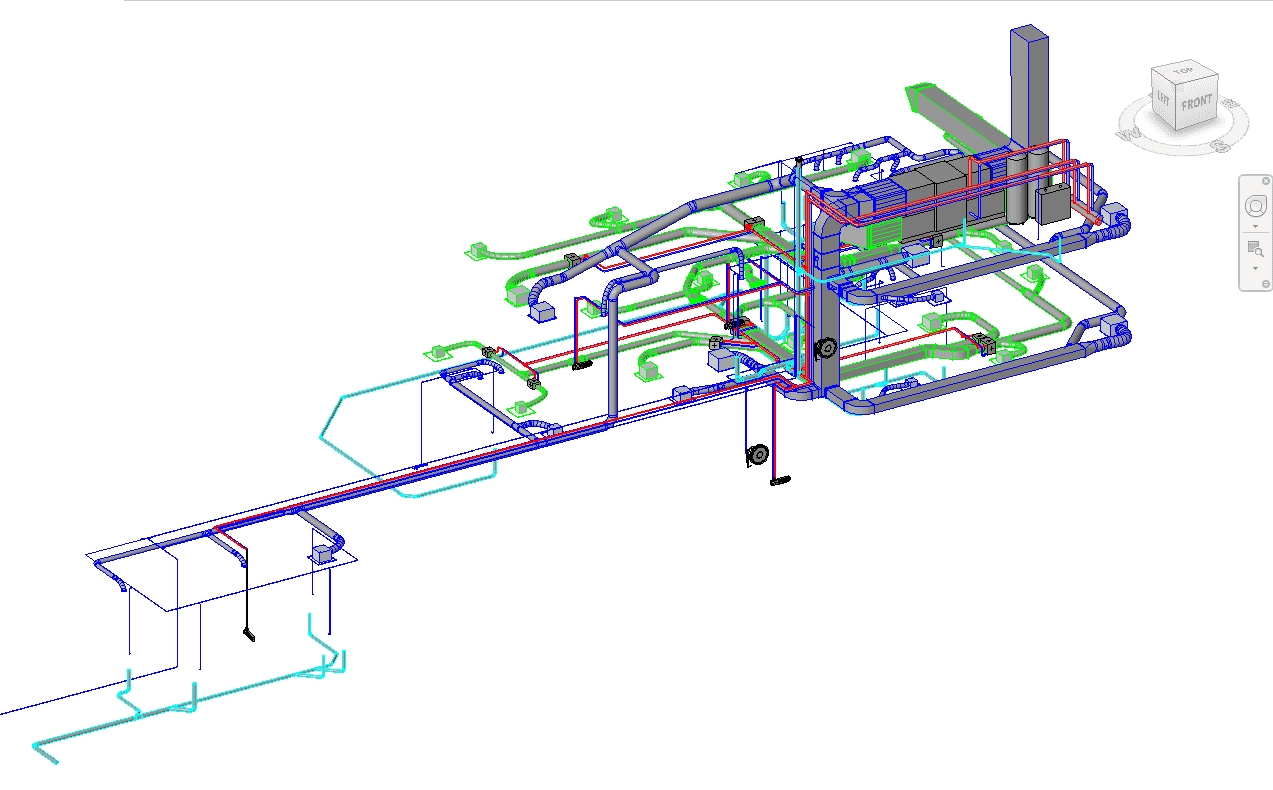Image resolution: width=1273 pixels, height=790 pixels.
Task: Select the standalone round fan below the ductwork
Action: point(757,456)
